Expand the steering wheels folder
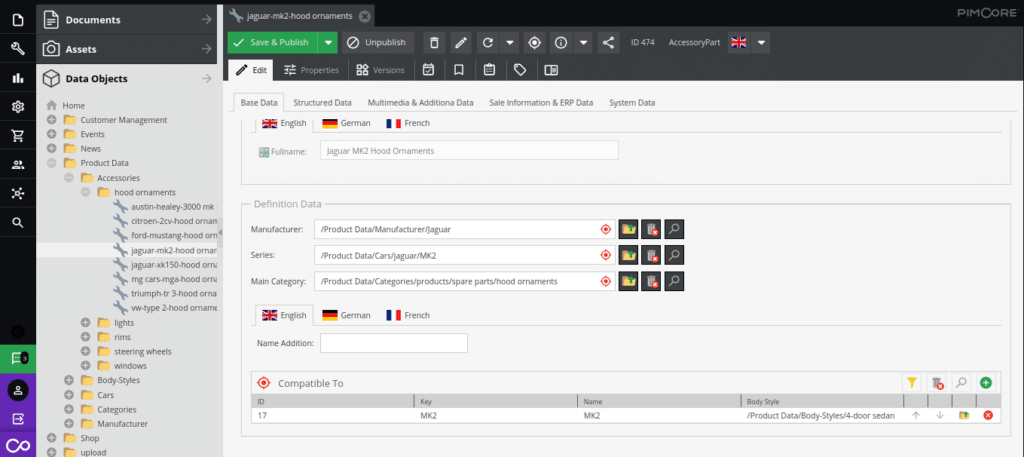This screenshot has height=457, width=1024. coord(85,351)
